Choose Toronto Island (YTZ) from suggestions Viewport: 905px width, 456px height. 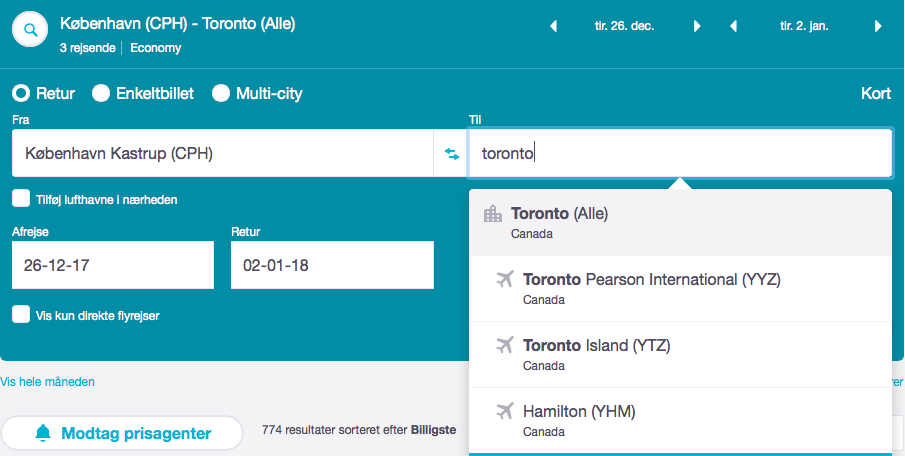[596, 346]
